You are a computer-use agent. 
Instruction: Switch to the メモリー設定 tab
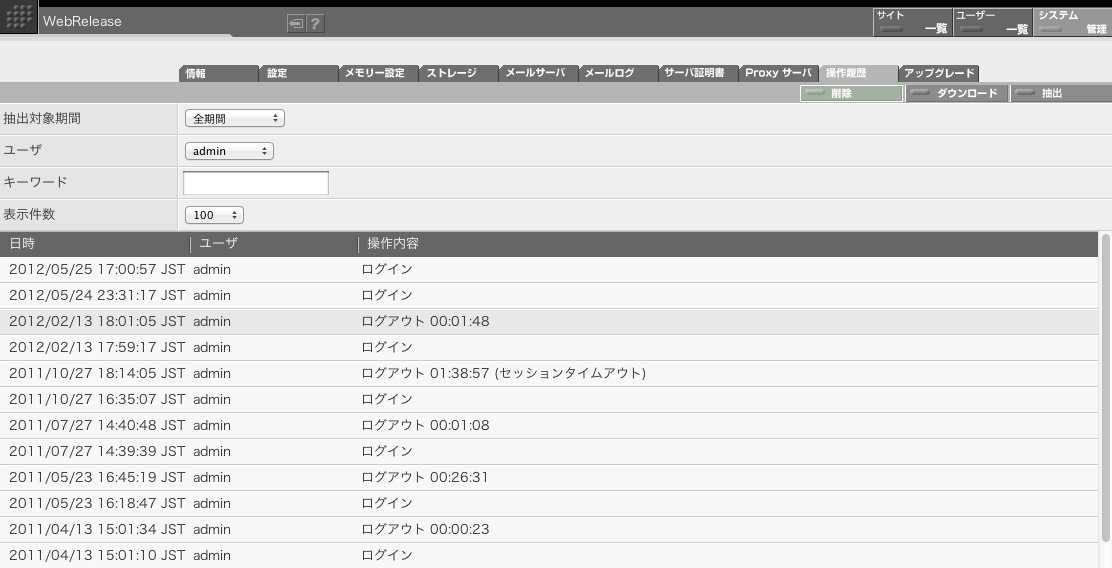click(x=379, y=74)
